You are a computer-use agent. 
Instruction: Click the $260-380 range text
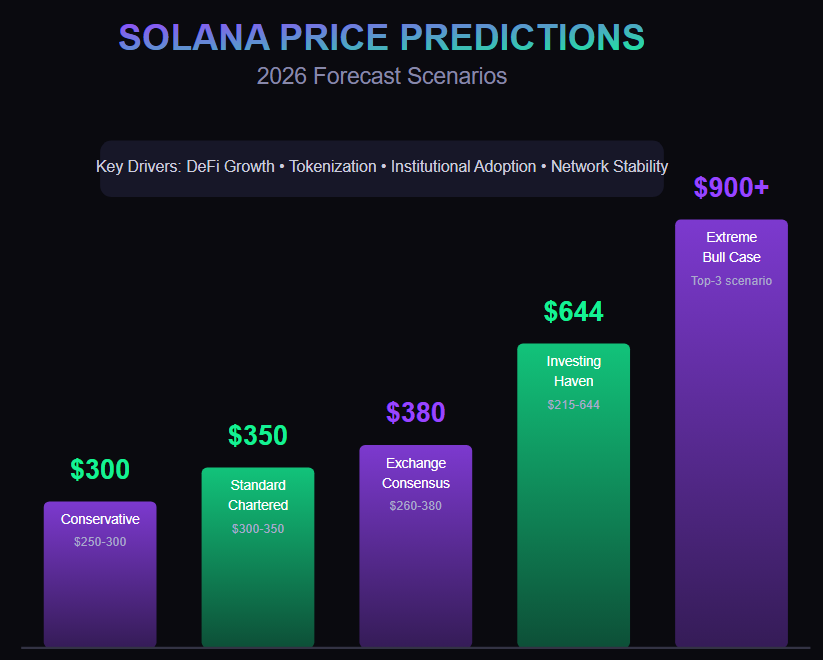point(416,506)
